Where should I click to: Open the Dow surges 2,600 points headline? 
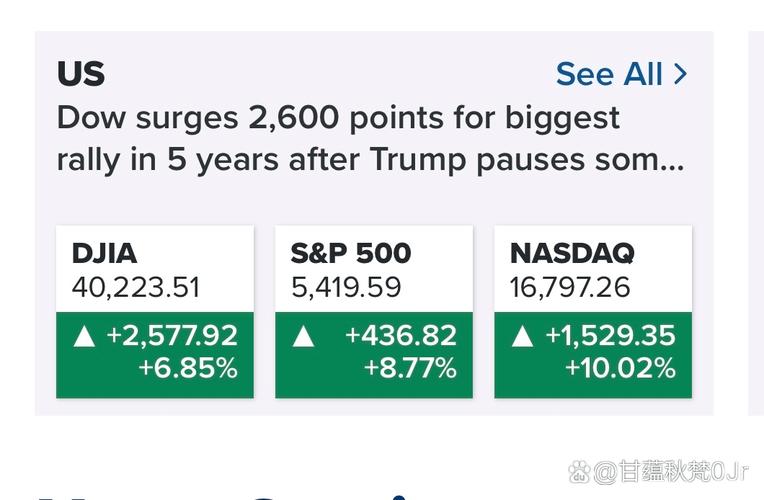point(340,118)
